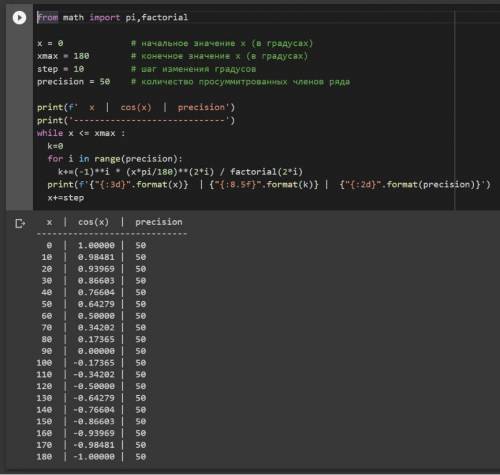Click the 'cos(x)' output column header
This screenshot has width=500, height=475.
click(93, 222)
